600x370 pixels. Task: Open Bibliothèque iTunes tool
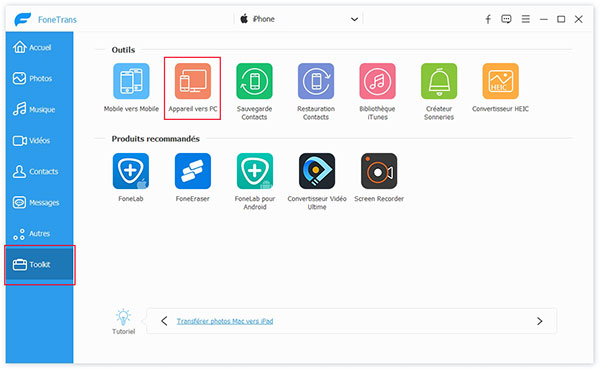pos(377,81)
